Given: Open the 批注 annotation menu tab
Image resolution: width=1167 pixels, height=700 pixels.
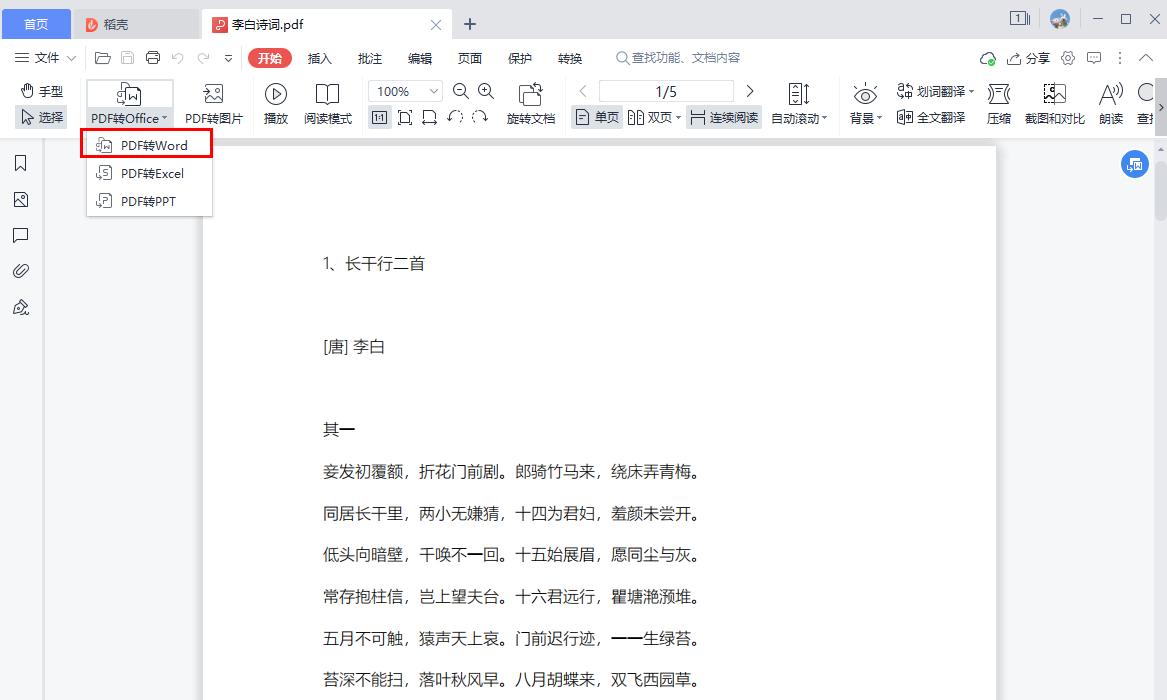Looking at the screenshot, I should (370, 58).
